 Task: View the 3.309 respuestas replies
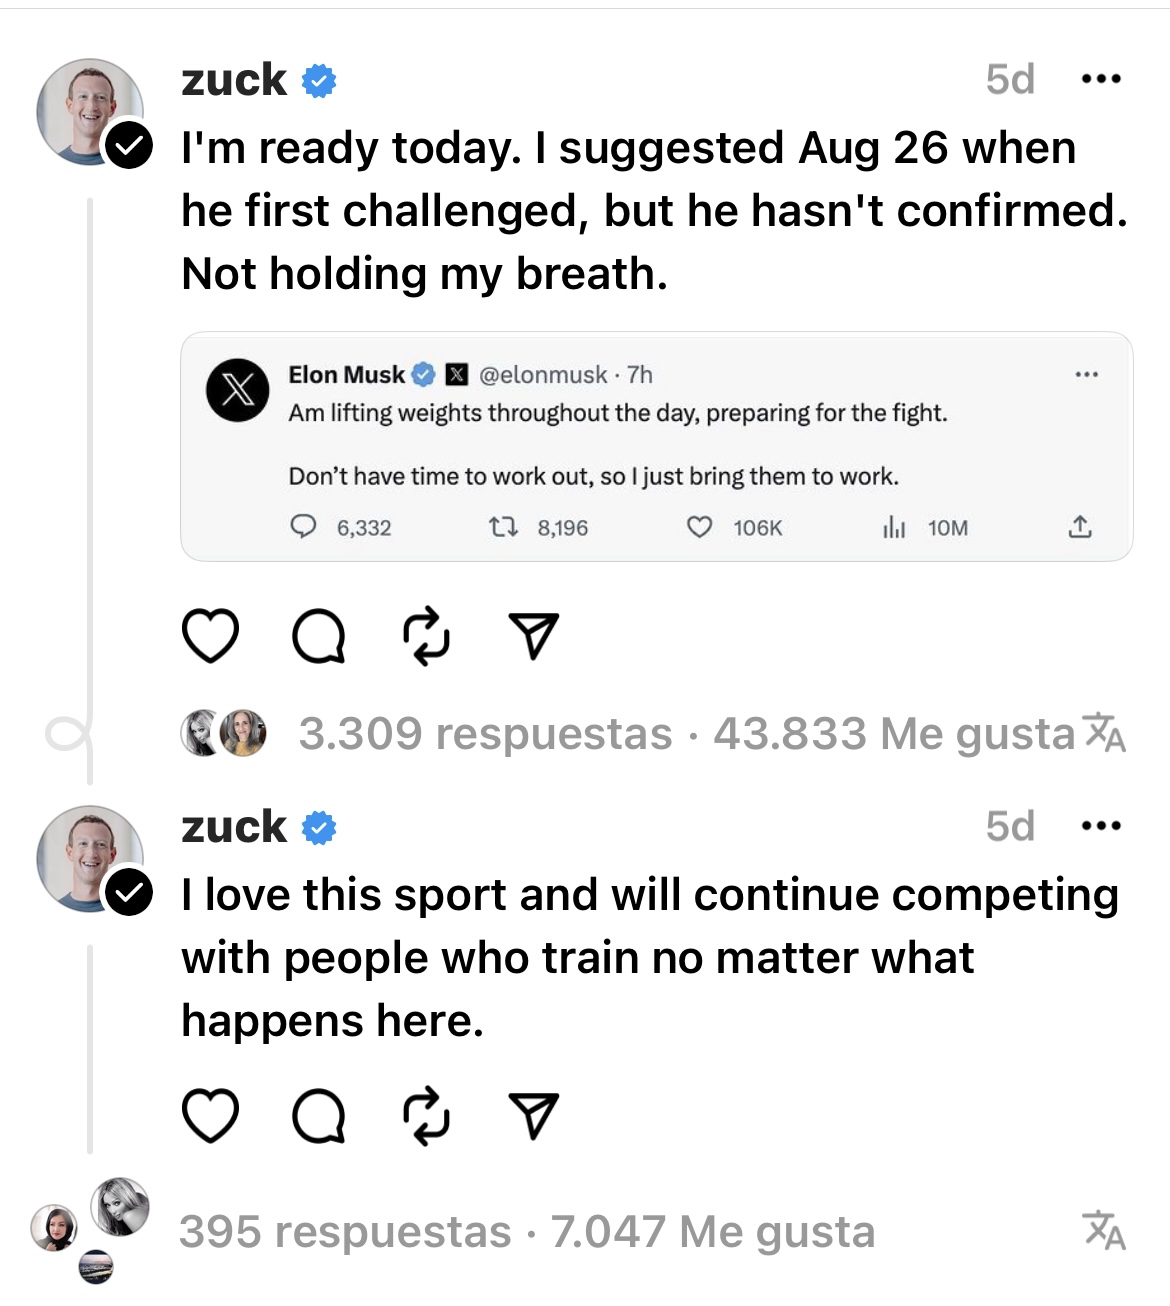tap(485, 734)
